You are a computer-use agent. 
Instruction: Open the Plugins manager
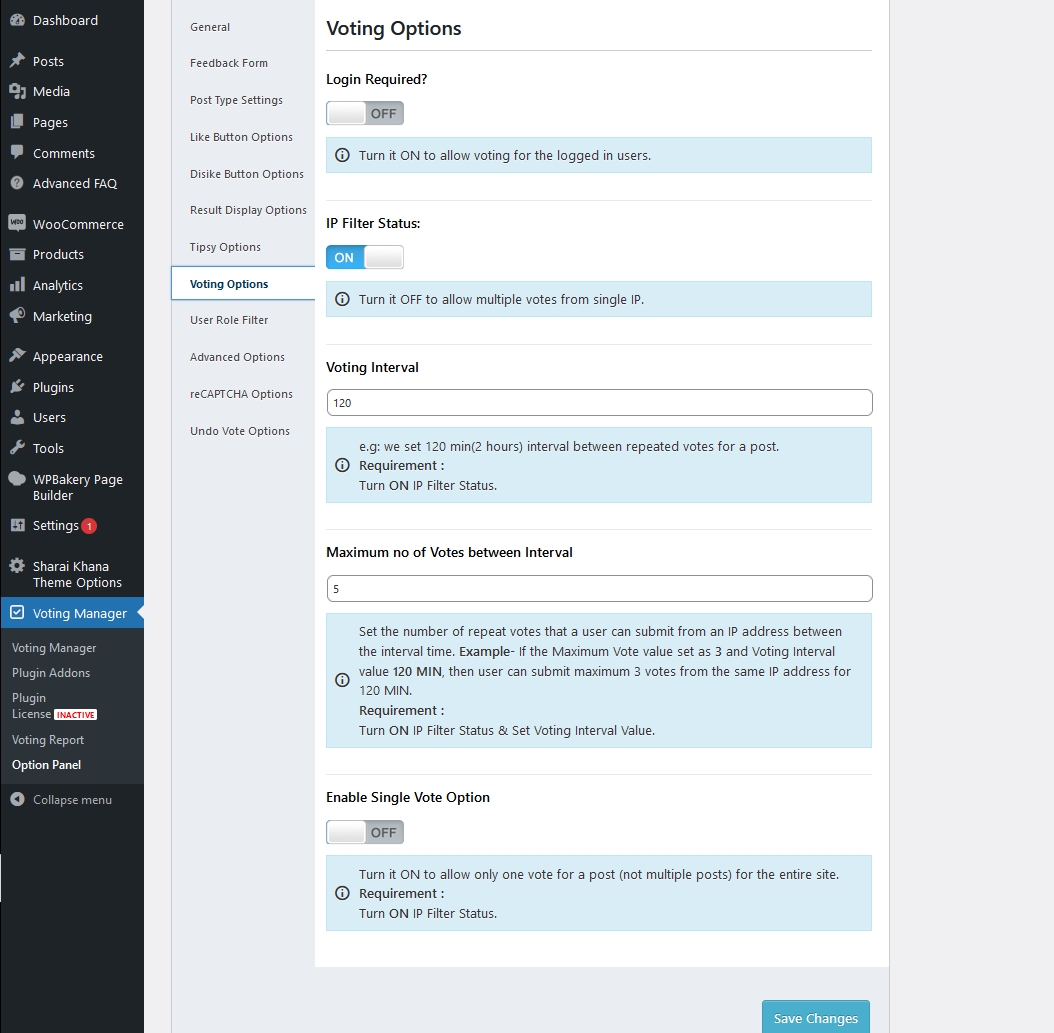[55, 387]
